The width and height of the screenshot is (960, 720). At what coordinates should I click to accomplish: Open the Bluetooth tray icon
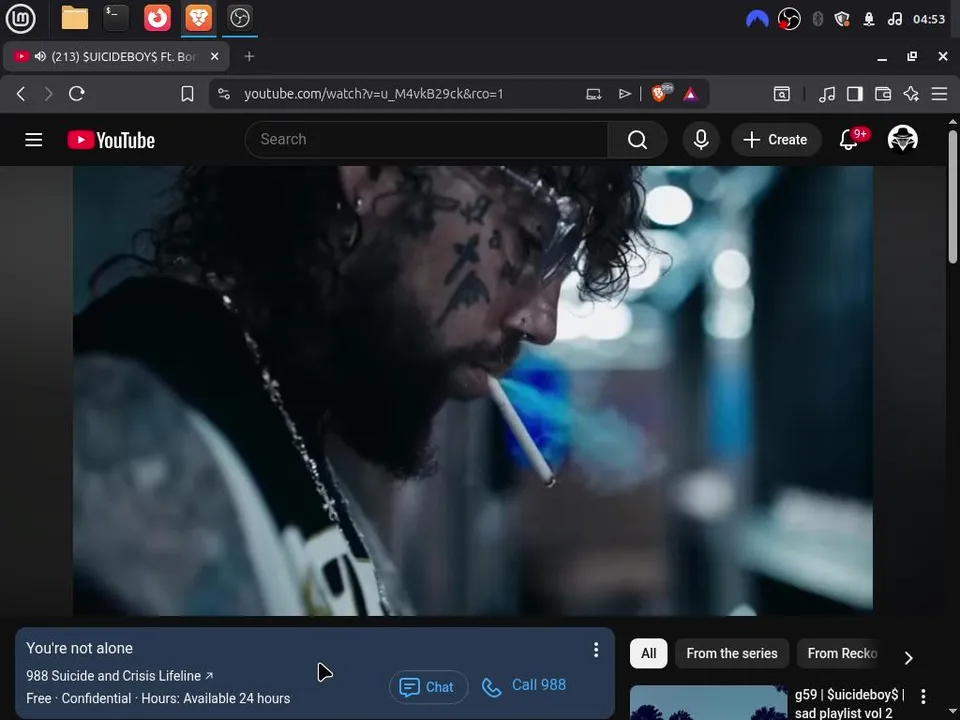817,19
